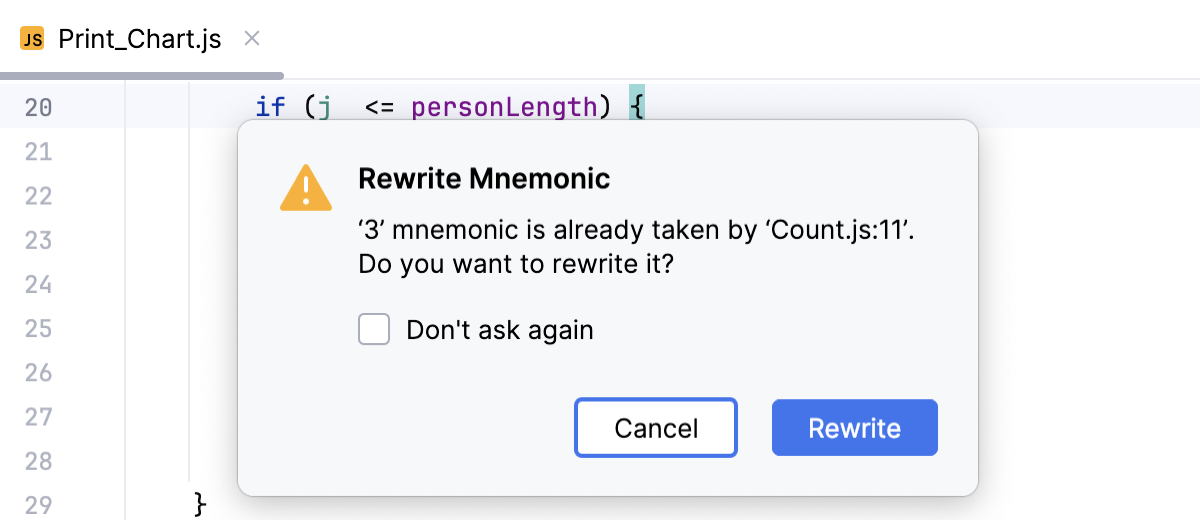Click the yellow warning triangle icon

(x=306, y=187)
